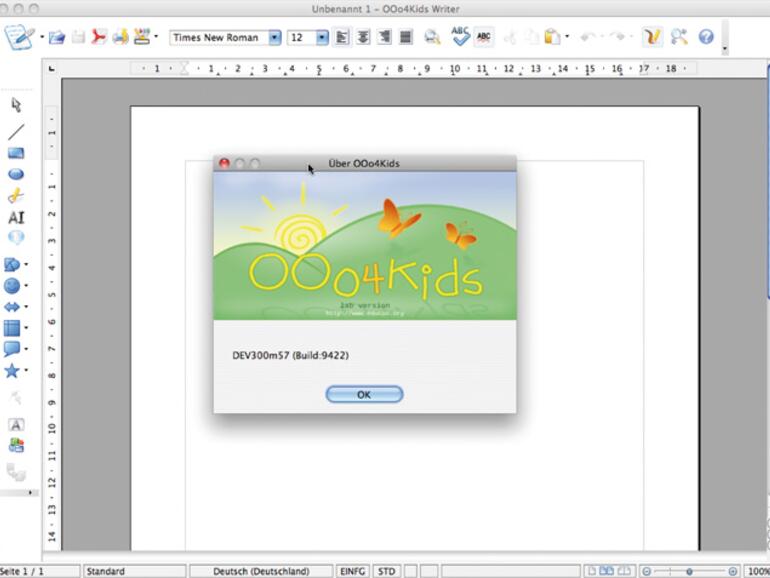
Task: Open the Times New Roman font dropdown
Action: [x=275, y=37]
